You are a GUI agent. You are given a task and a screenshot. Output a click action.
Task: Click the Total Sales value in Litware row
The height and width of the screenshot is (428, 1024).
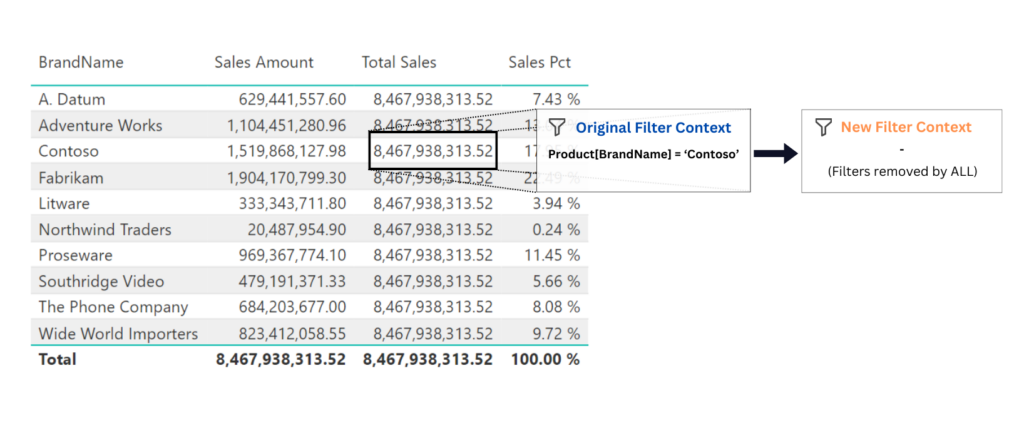(x=433, y=204)
